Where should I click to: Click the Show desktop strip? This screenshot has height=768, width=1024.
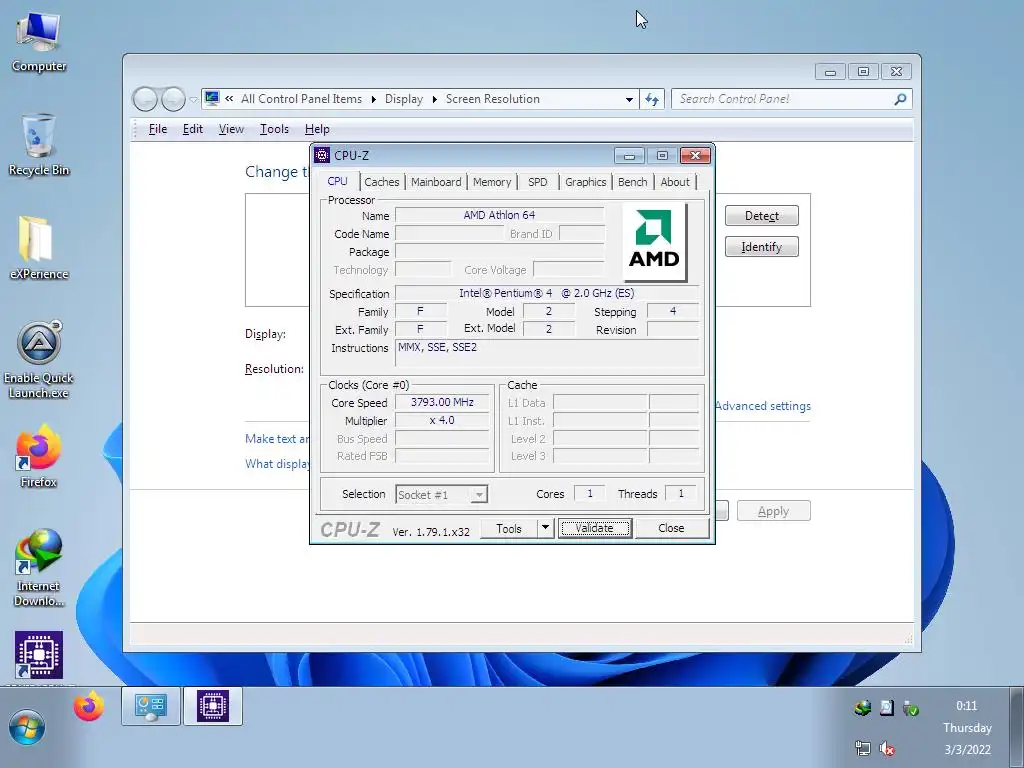coord(1017,728)
